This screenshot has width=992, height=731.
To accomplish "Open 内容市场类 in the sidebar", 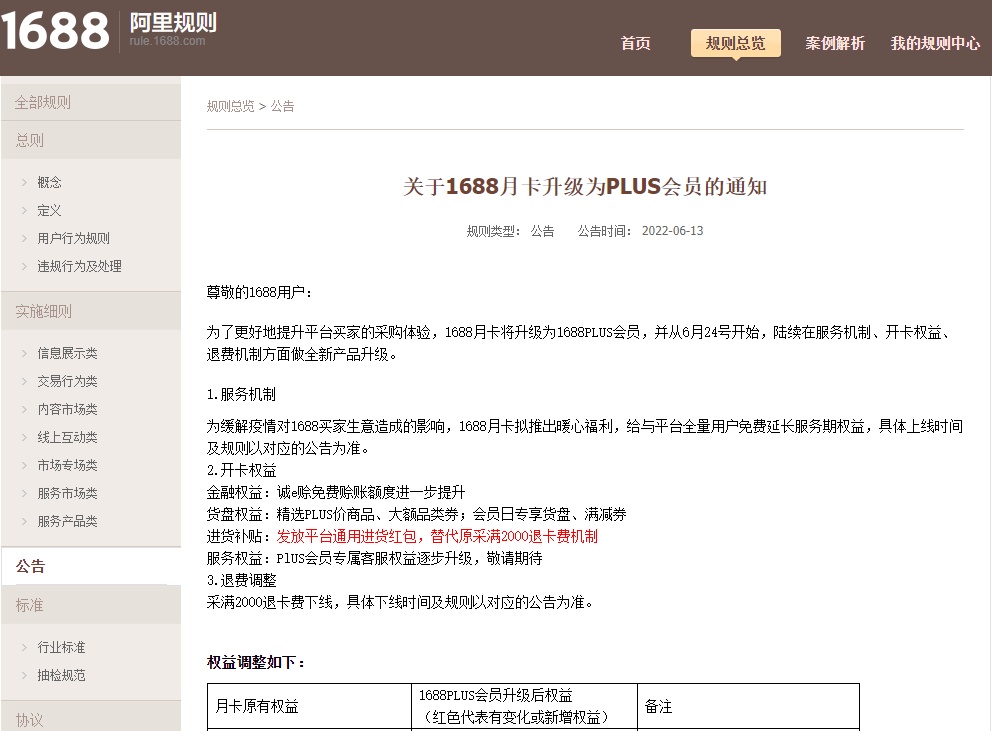I will (68, 409).
